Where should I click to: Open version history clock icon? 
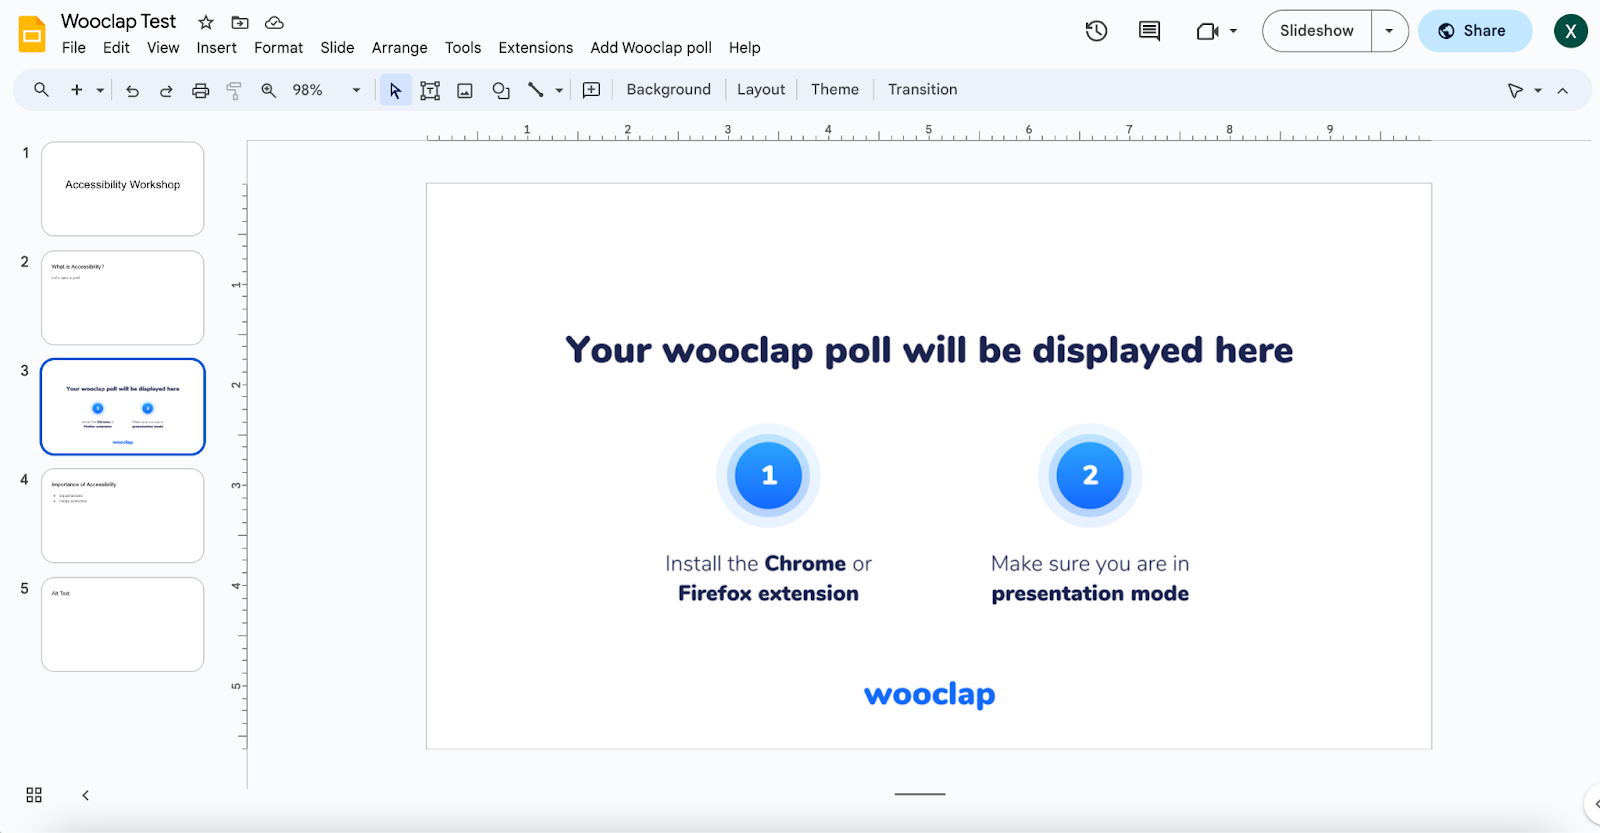(x=1096, y=31)
